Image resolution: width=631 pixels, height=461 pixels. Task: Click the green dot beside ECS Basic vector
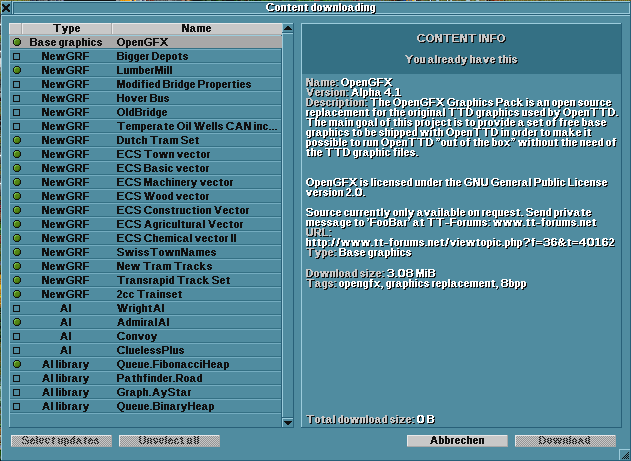tap(17, 168)
